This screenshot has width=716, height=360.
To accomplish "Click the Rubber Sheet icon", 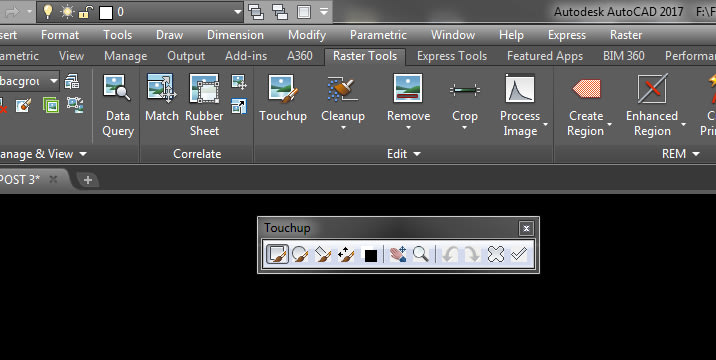I will (204, 88).
